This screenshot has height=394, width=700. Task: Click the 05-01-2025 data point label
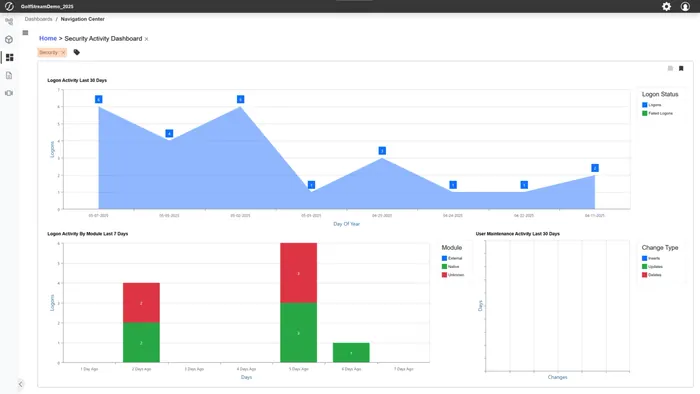click(x=311, y=185)
